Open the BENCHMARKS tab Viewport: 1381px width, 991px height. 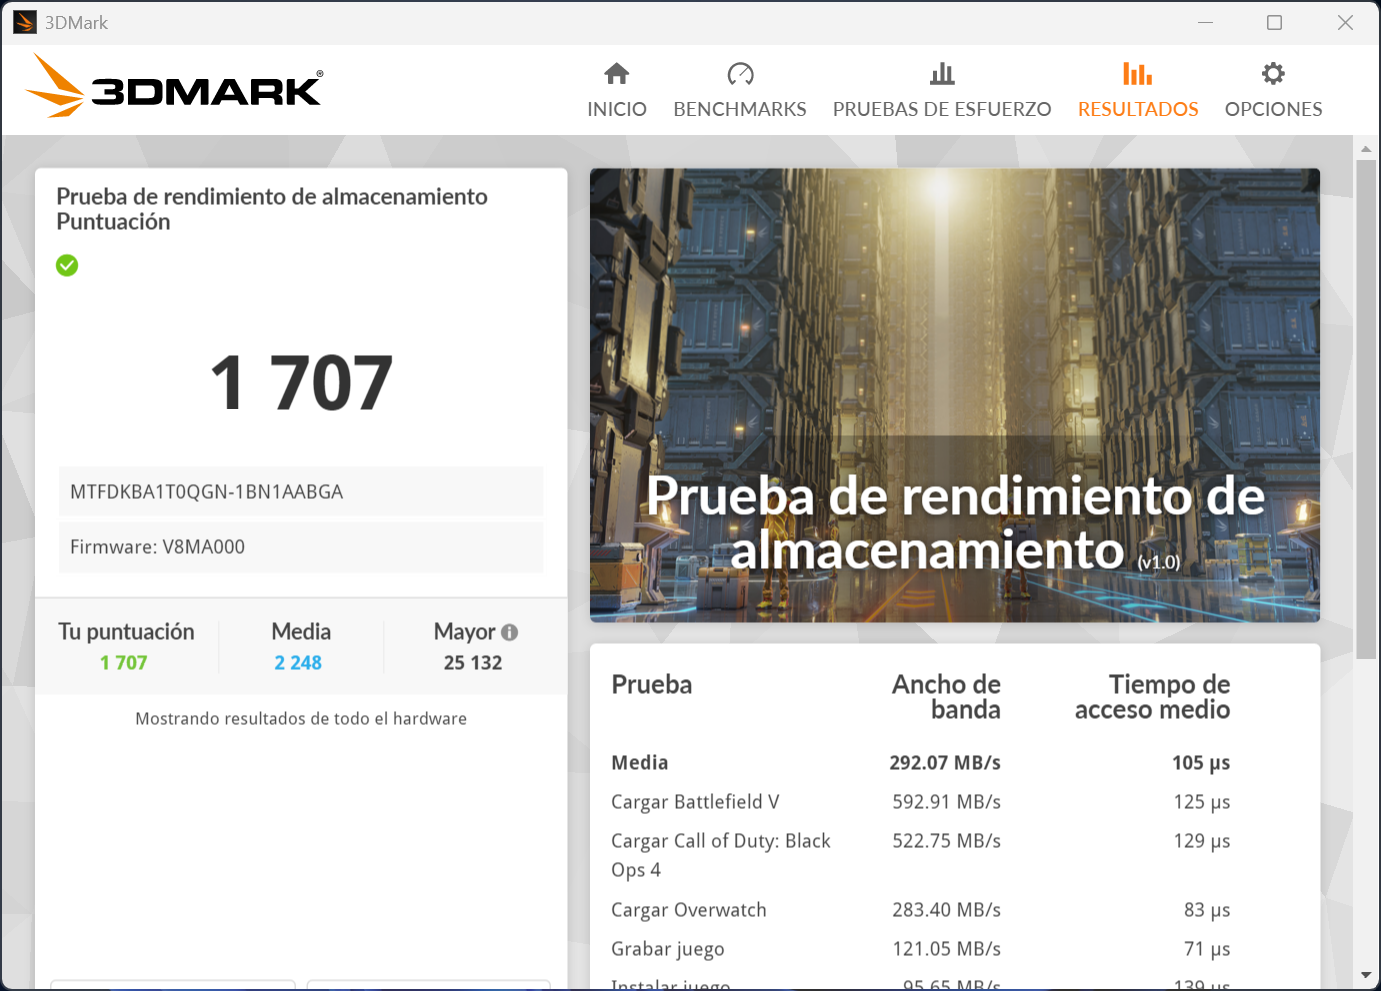tap(740, 91)
